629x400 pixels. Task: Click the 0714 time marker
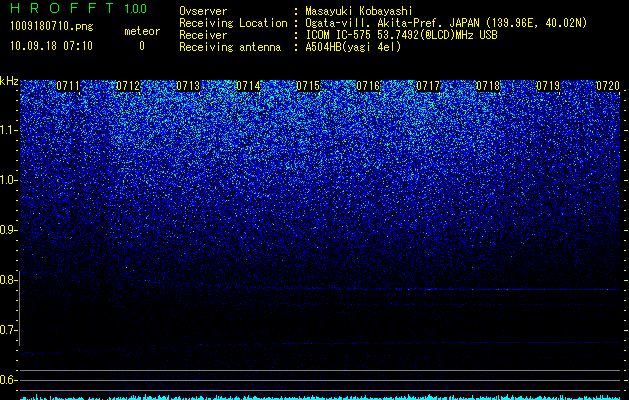248,86
